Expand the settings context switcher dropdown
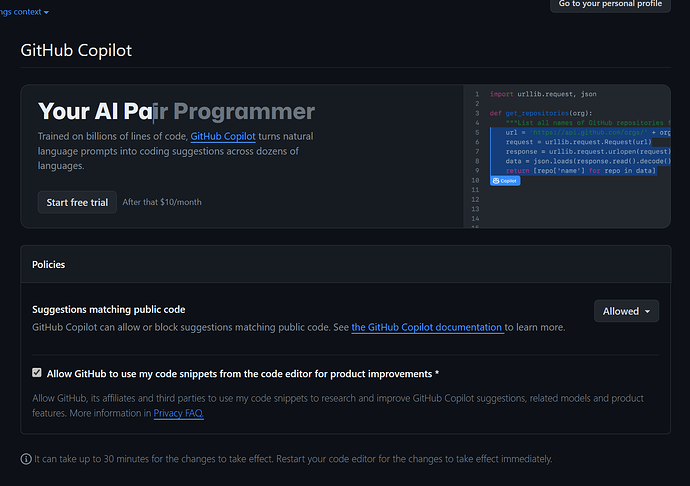Viewport: 690px width, 486px height. point(24,12)
